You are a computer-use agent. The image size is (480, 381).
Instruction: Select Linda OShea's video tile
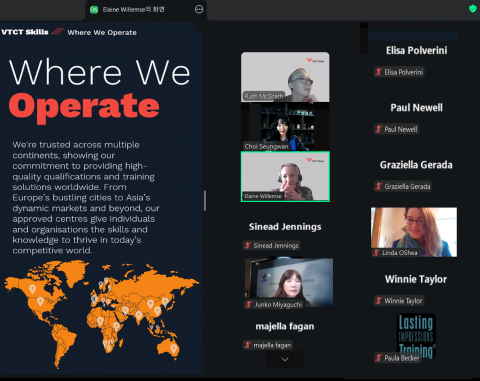[x=414, y=232]
